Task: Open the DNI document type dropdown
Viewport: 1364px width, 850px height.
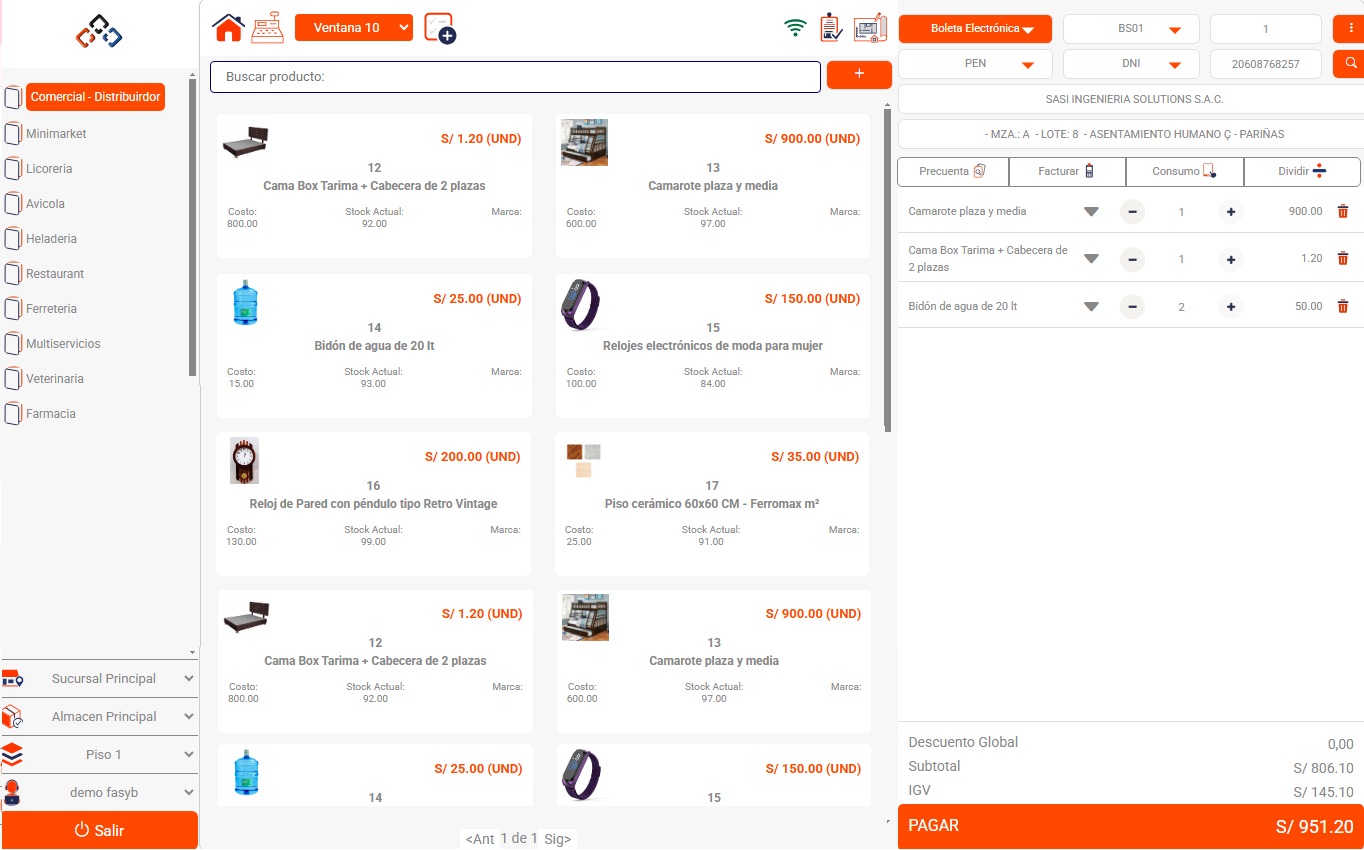Action: [1131, 63]
